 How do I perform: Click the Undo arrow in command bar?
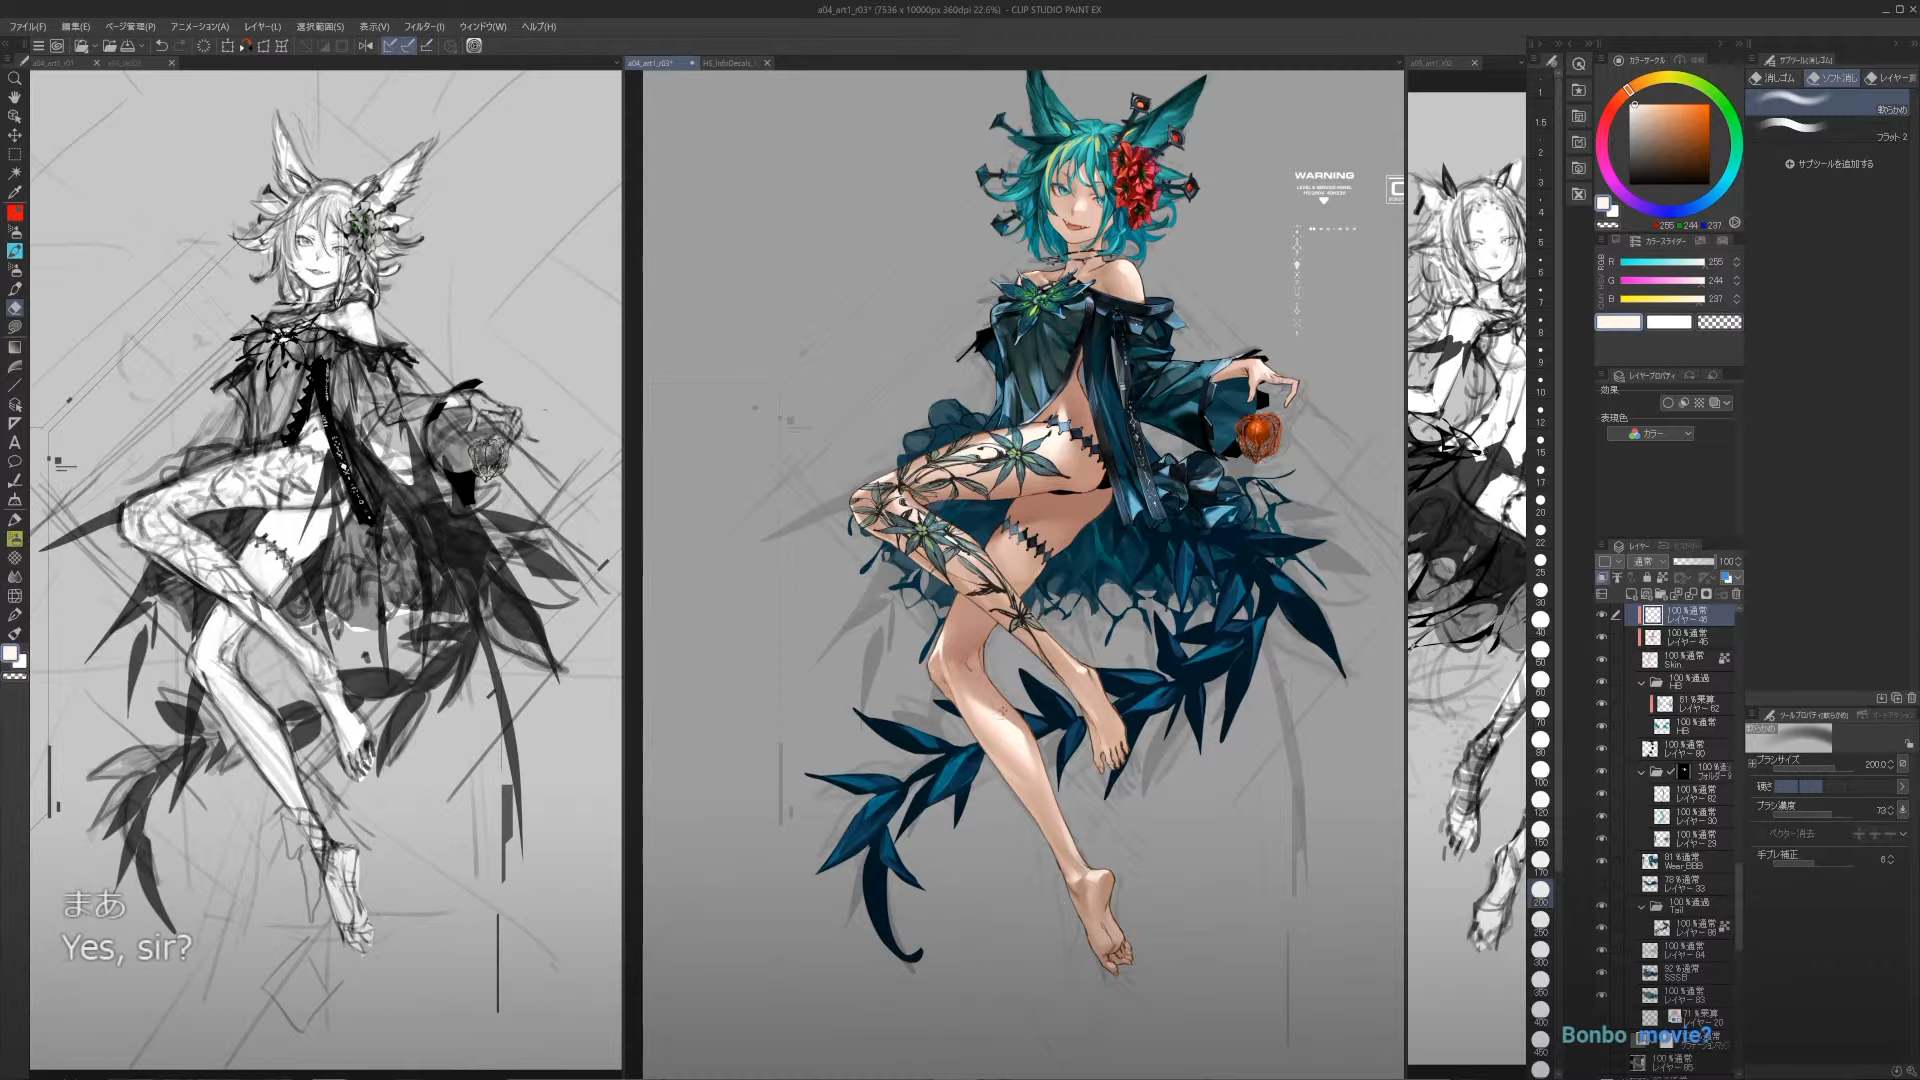(x=161, y=46)
